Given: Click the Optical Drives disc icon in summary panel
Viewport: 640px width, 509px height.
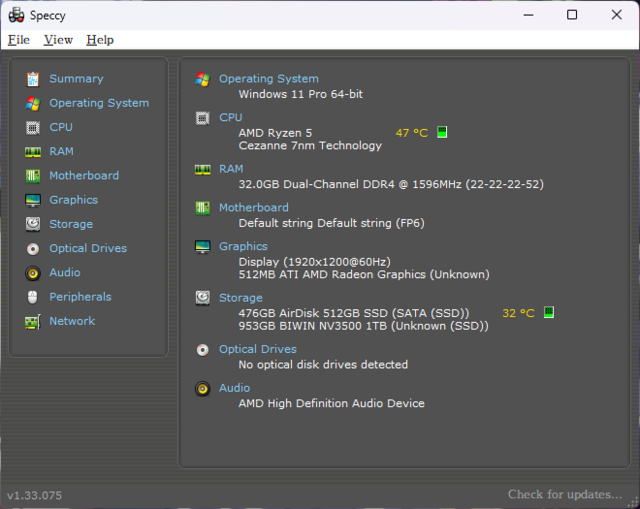Looking at the screenshot, I should [x=202, y=350].
